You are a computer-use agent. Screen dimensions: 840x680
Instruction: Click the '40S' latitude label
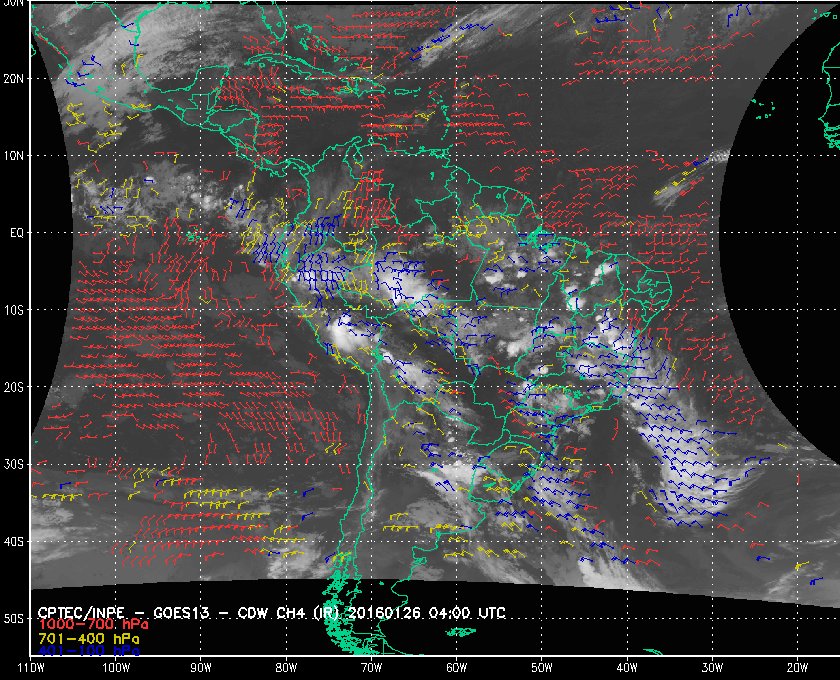tap(14, 542)
